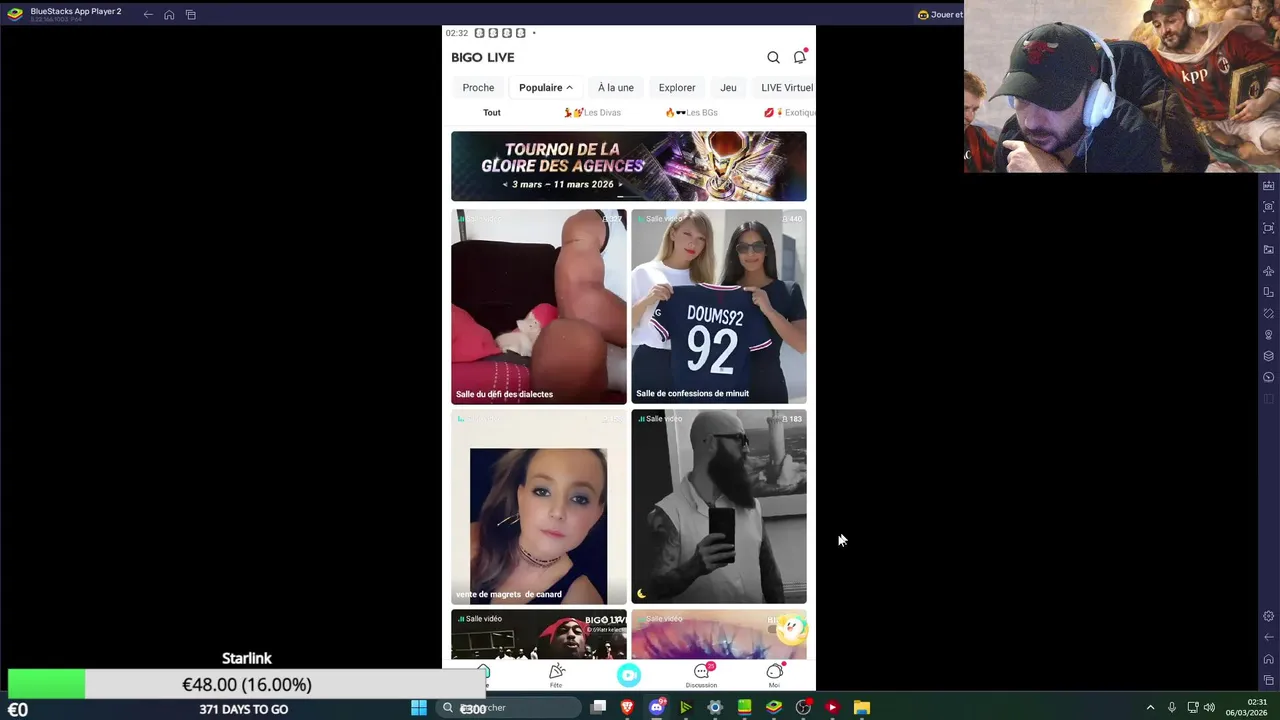Viewport: 1280px width, 720px height.
Task: Open eco mode gauge icon in sidebar
Action: pos(1268,377)
